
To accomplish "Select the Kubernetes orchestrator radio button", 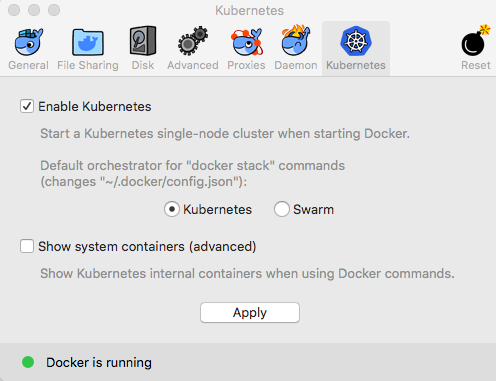I will (172, 209).
